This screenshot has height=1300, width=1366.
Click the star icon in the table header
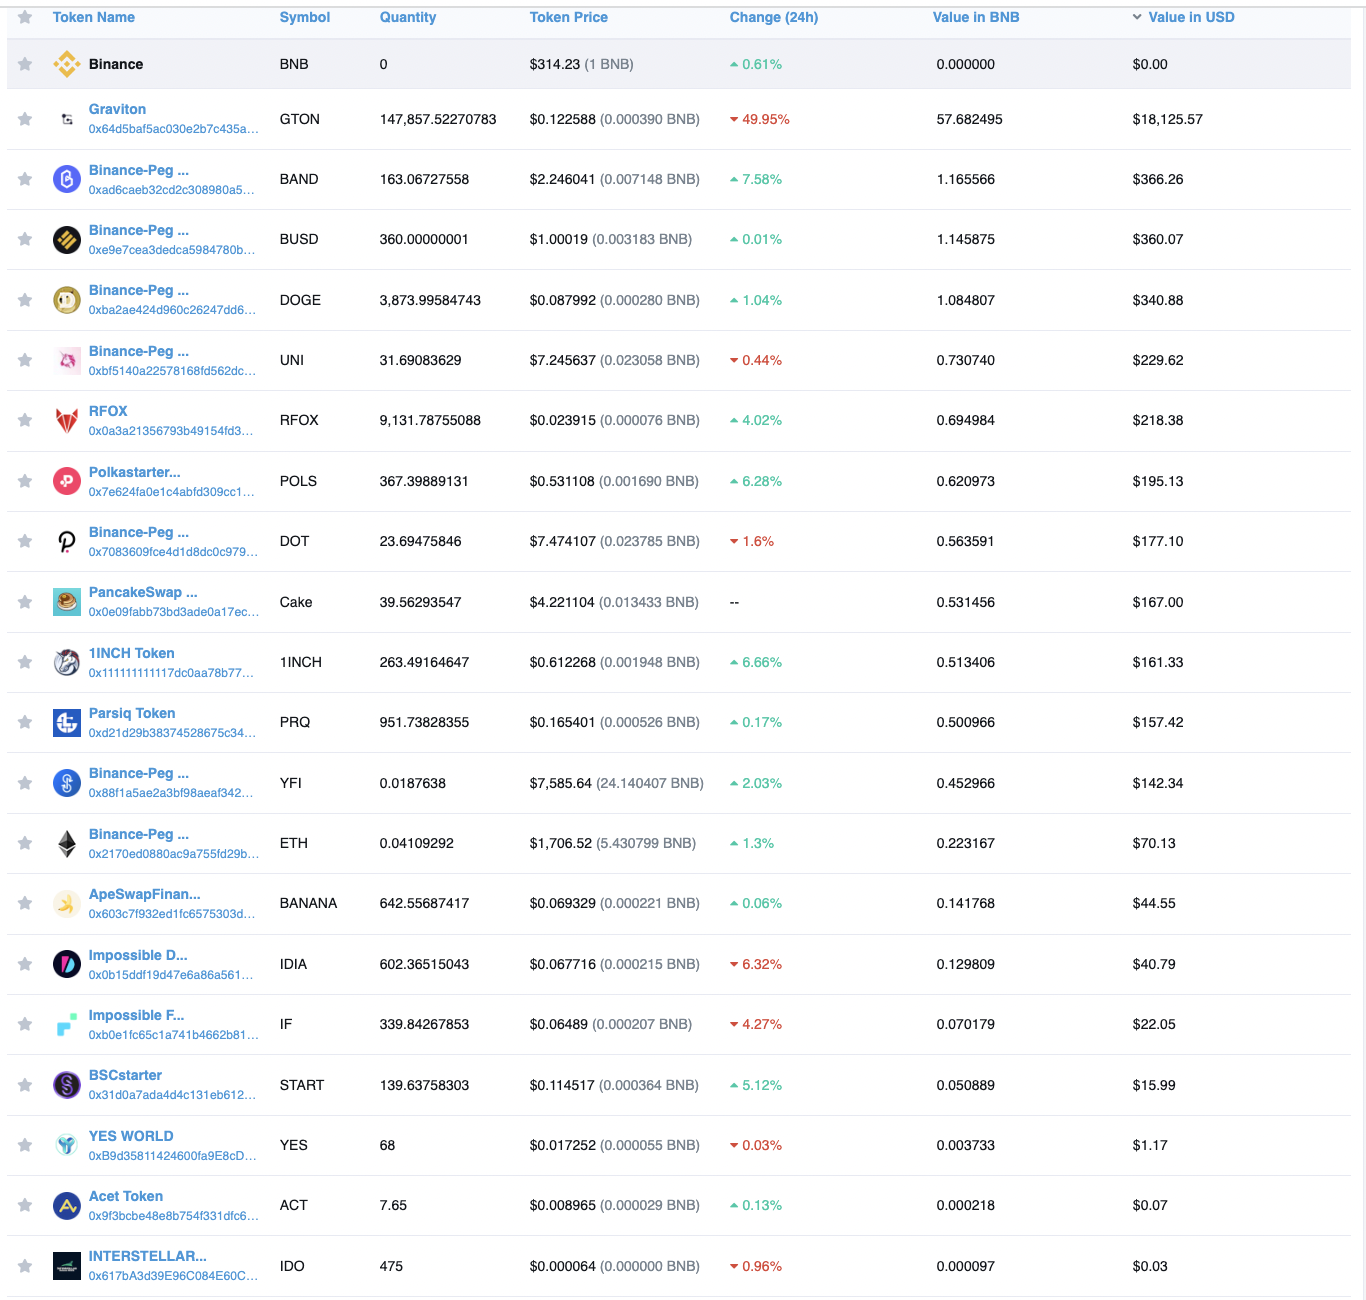tap(25, 17)
